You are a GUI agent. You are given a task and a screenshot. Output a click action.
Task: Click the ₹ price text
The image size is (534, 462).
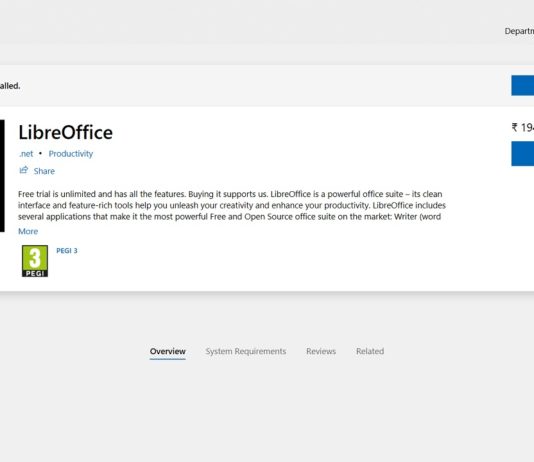[x=522, y=128]
